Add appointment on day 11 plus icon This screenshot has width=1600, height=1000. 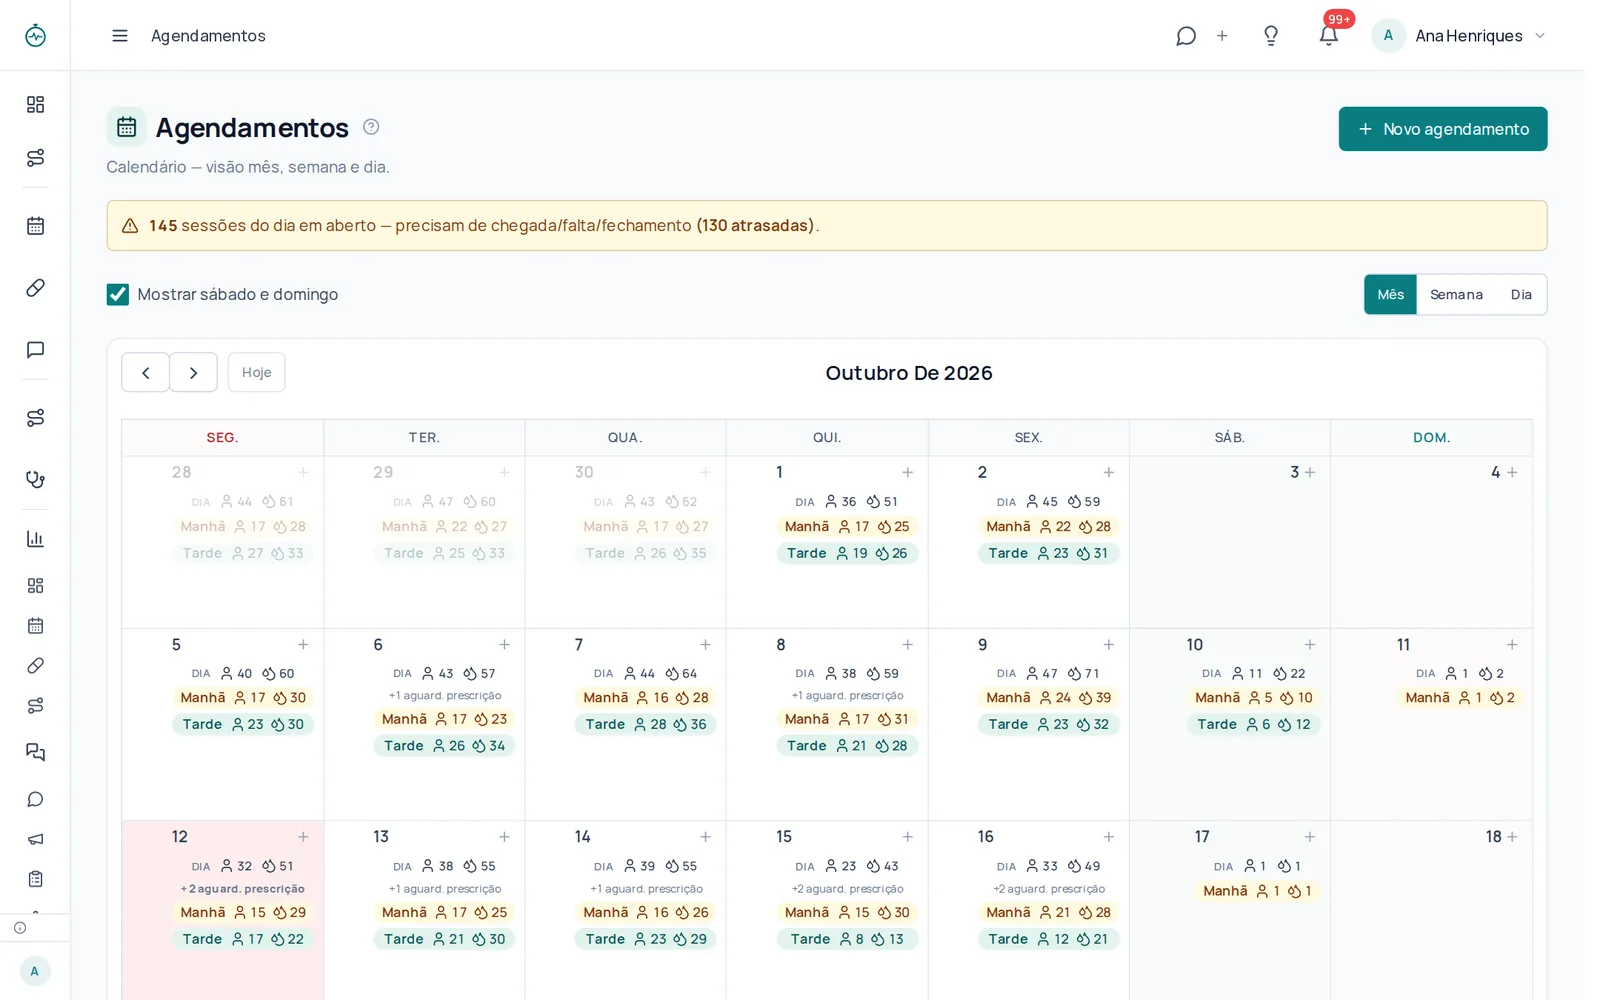(x=1511, y=645)
